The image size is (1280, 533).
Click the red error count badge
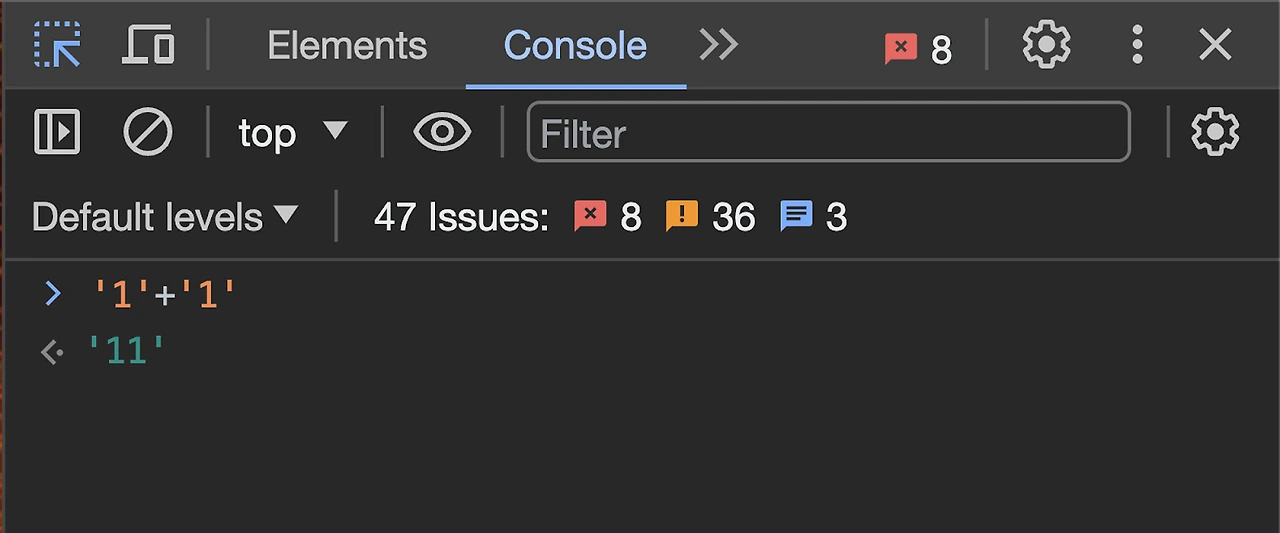[917, 47]
